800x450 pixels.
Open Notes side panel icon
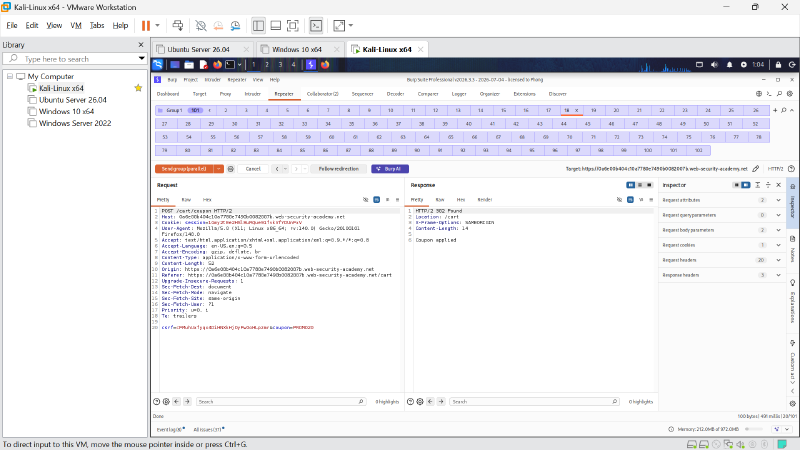[792, 239]
